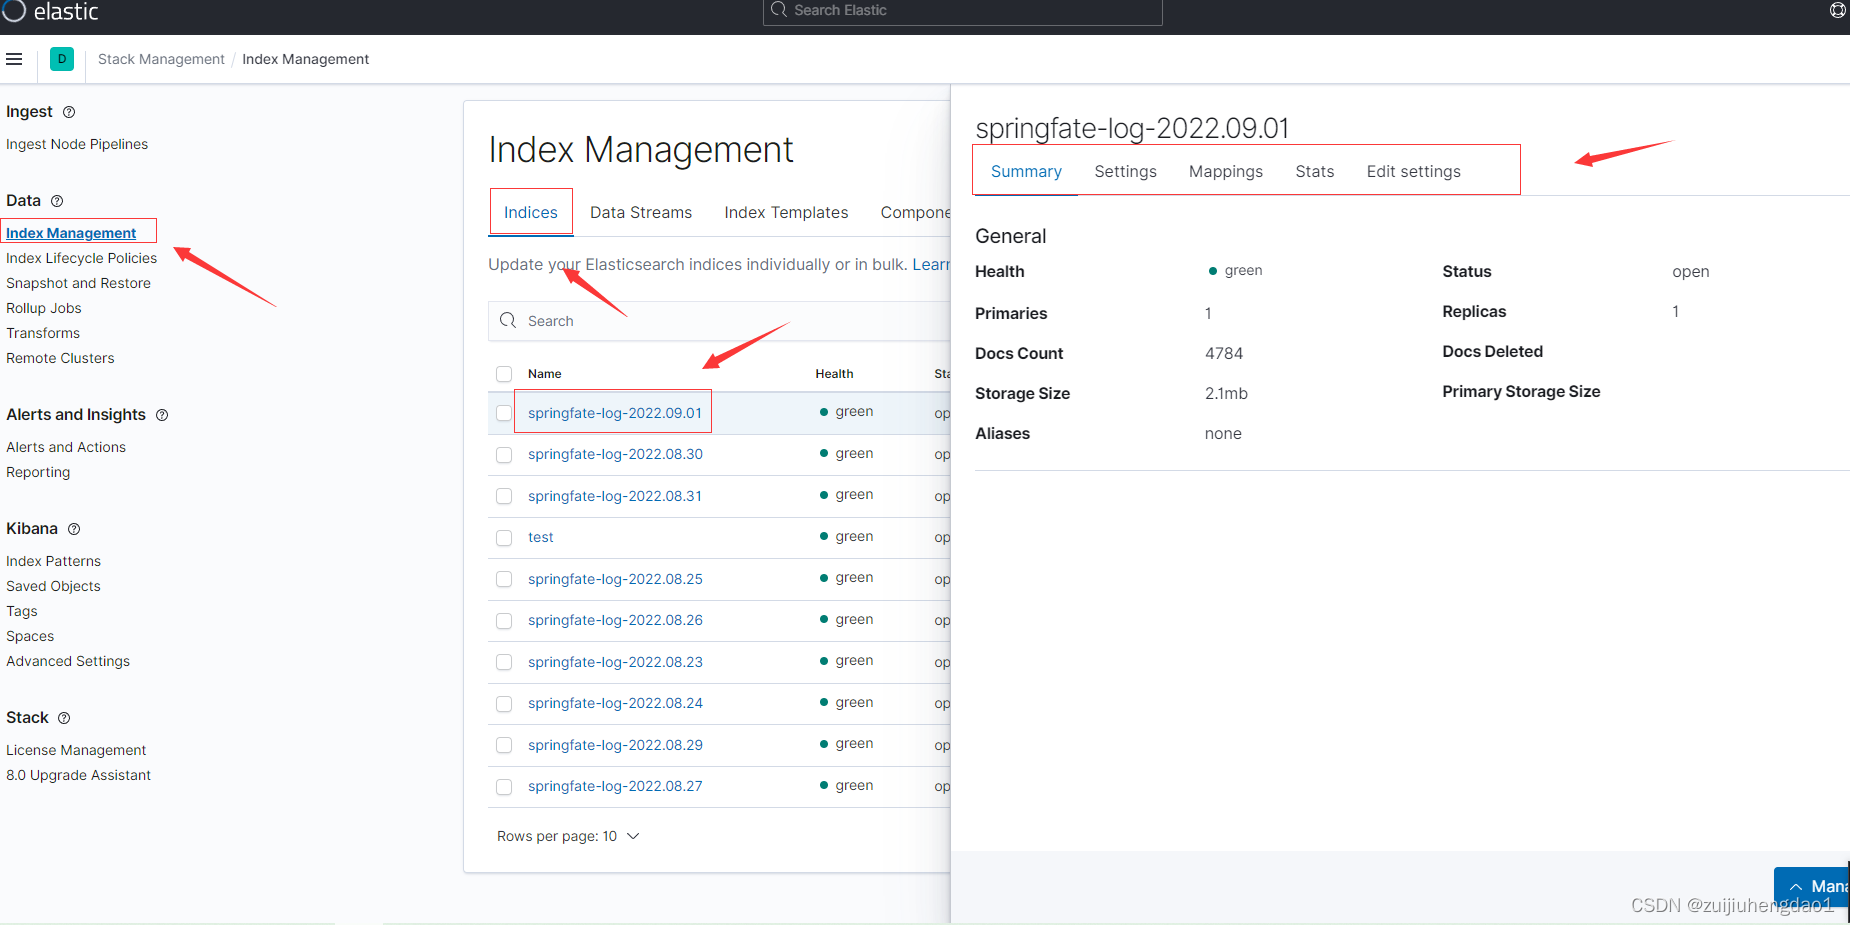Sort by the Name column header
The height and width of the screenshot is (925, 1850).
pos(545,374)
